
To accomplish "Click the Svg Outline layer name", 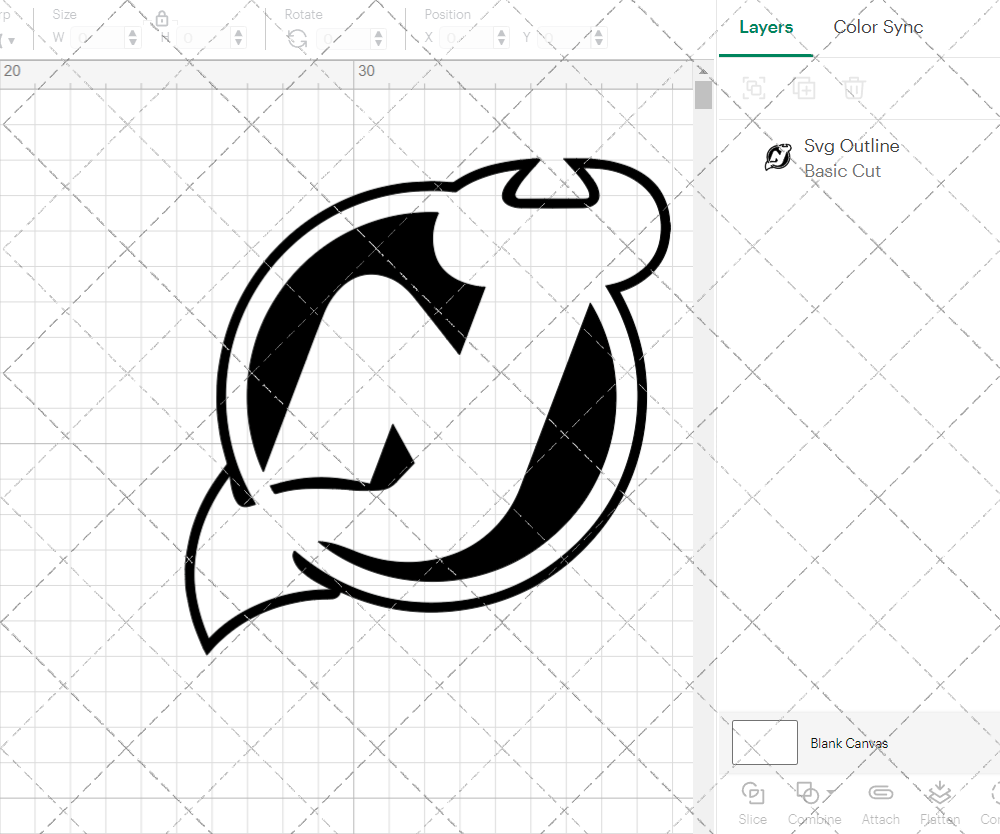I will [852, 145].
